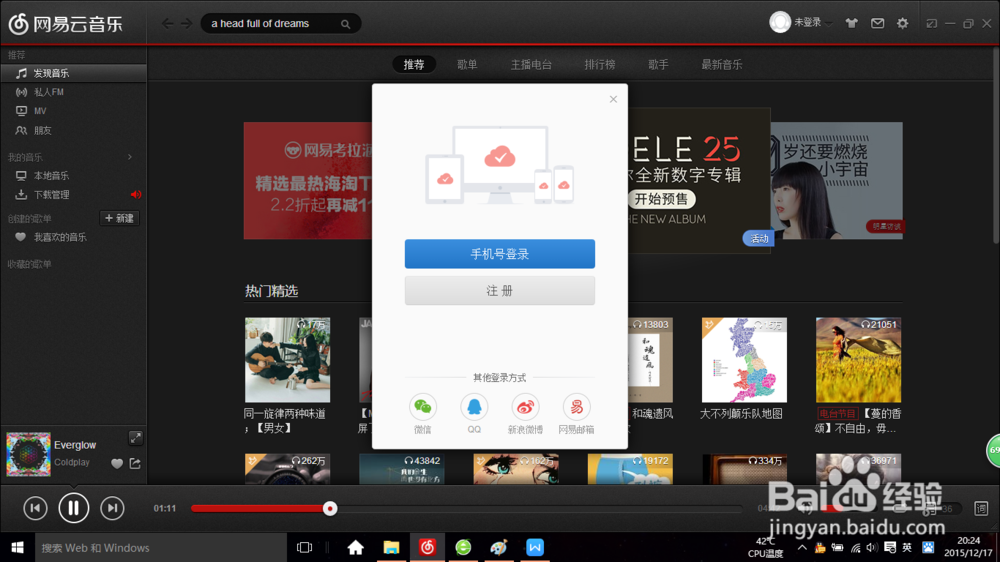Switch to mini mode icon
The width and height of the screenshot is (1000, 562).
tap(932, 24)
